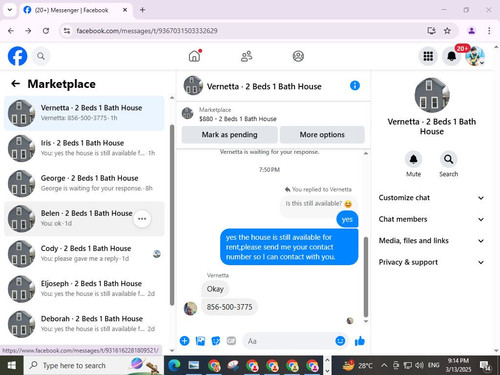This screenshot has width=500, height=375.
Task: Click the Facebook search magnifier icon
Action: pyautogui.click(x=41, y=56)
